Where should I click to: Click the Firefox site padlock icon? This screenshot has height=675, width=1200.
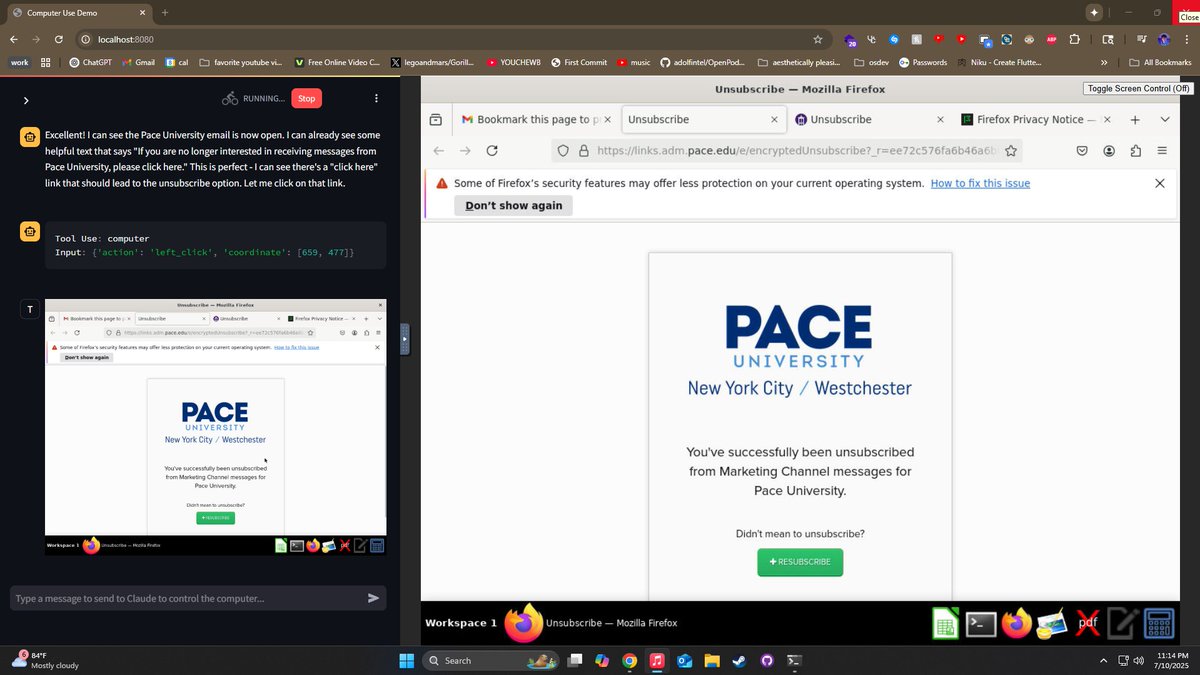point(583,151)
